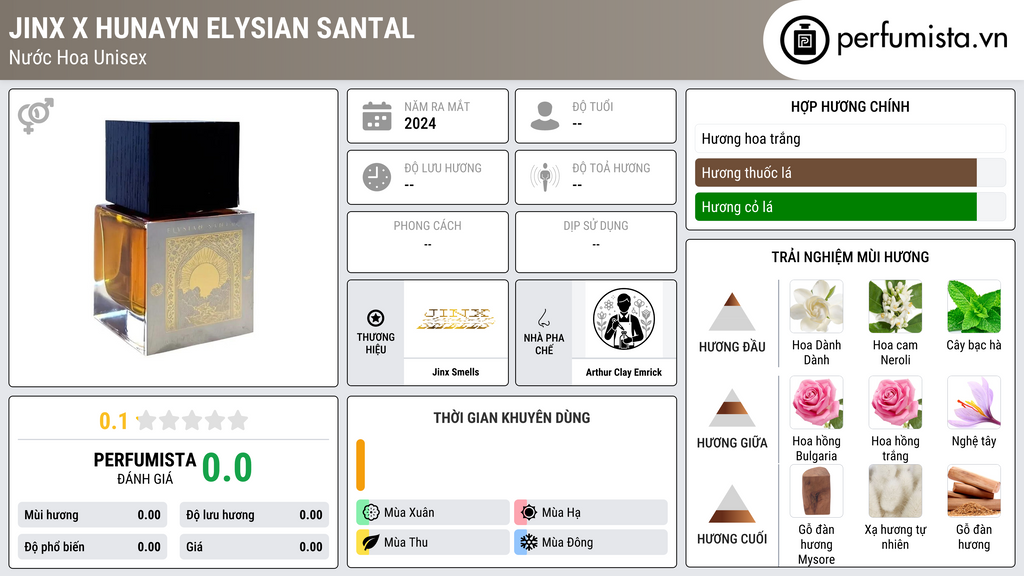The height and width of the screenshot is (576, 1024).
Task: Open the Arthur Clay Emrick perfumer link
Action: point(624,372)
